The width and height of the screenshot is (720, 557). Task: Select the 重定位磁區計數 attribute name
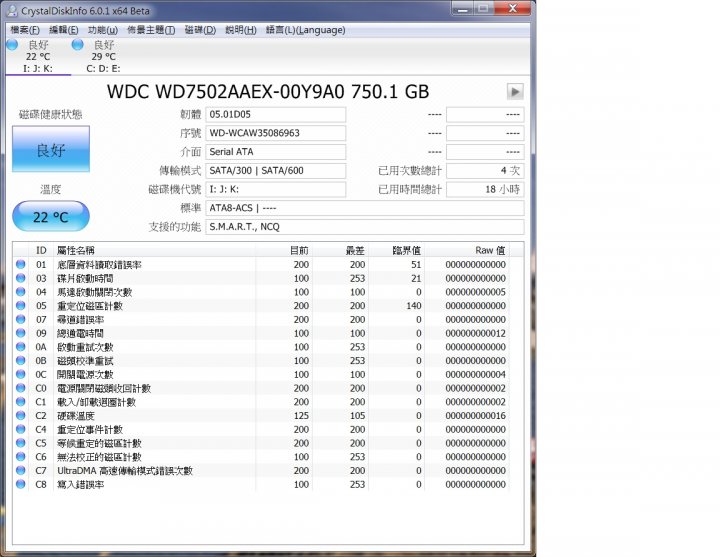pos(90,306)
